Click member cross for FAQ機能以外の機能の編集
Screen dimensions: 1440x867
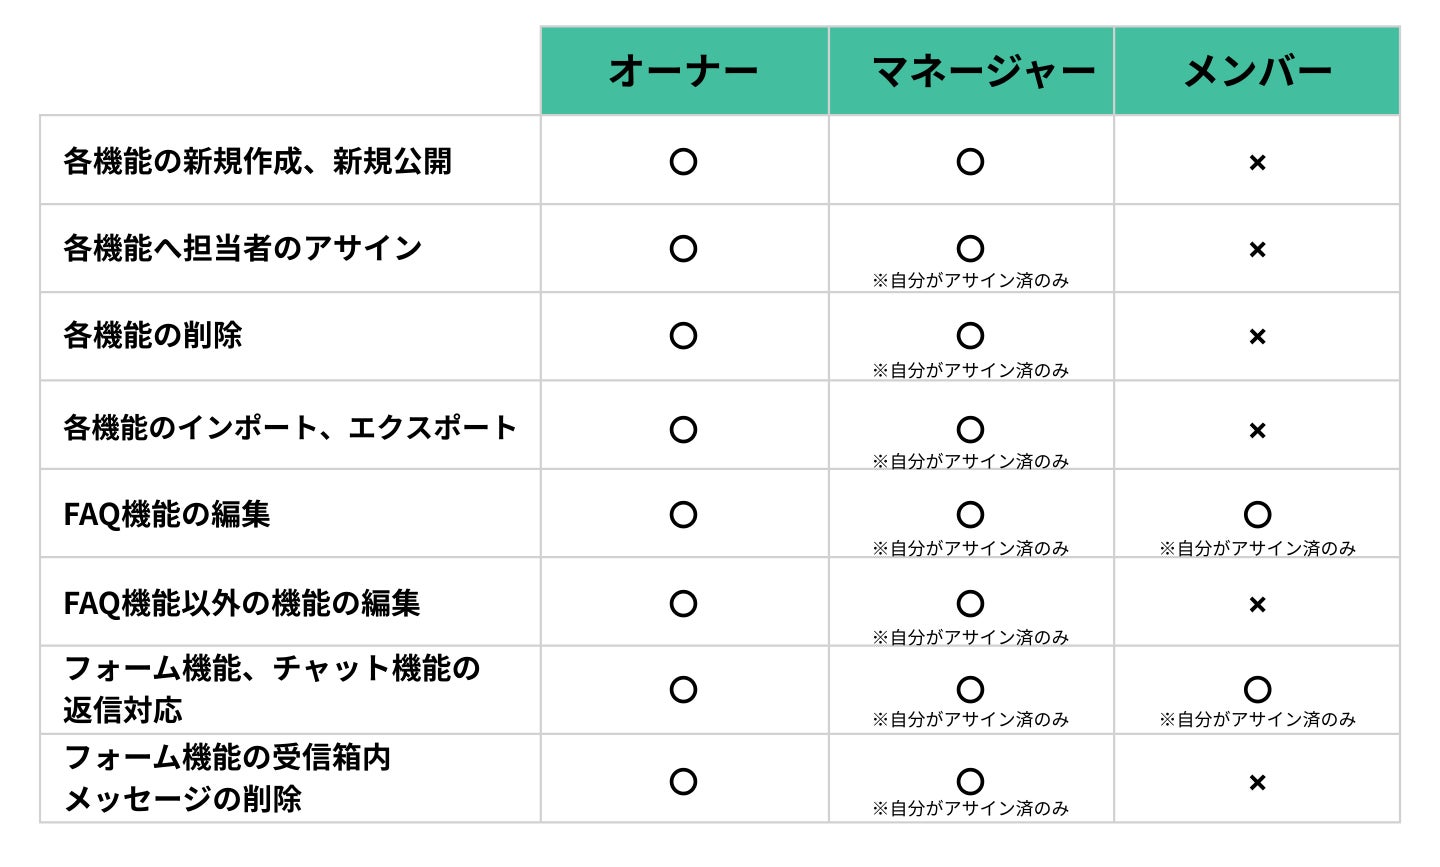point(1257,605)
